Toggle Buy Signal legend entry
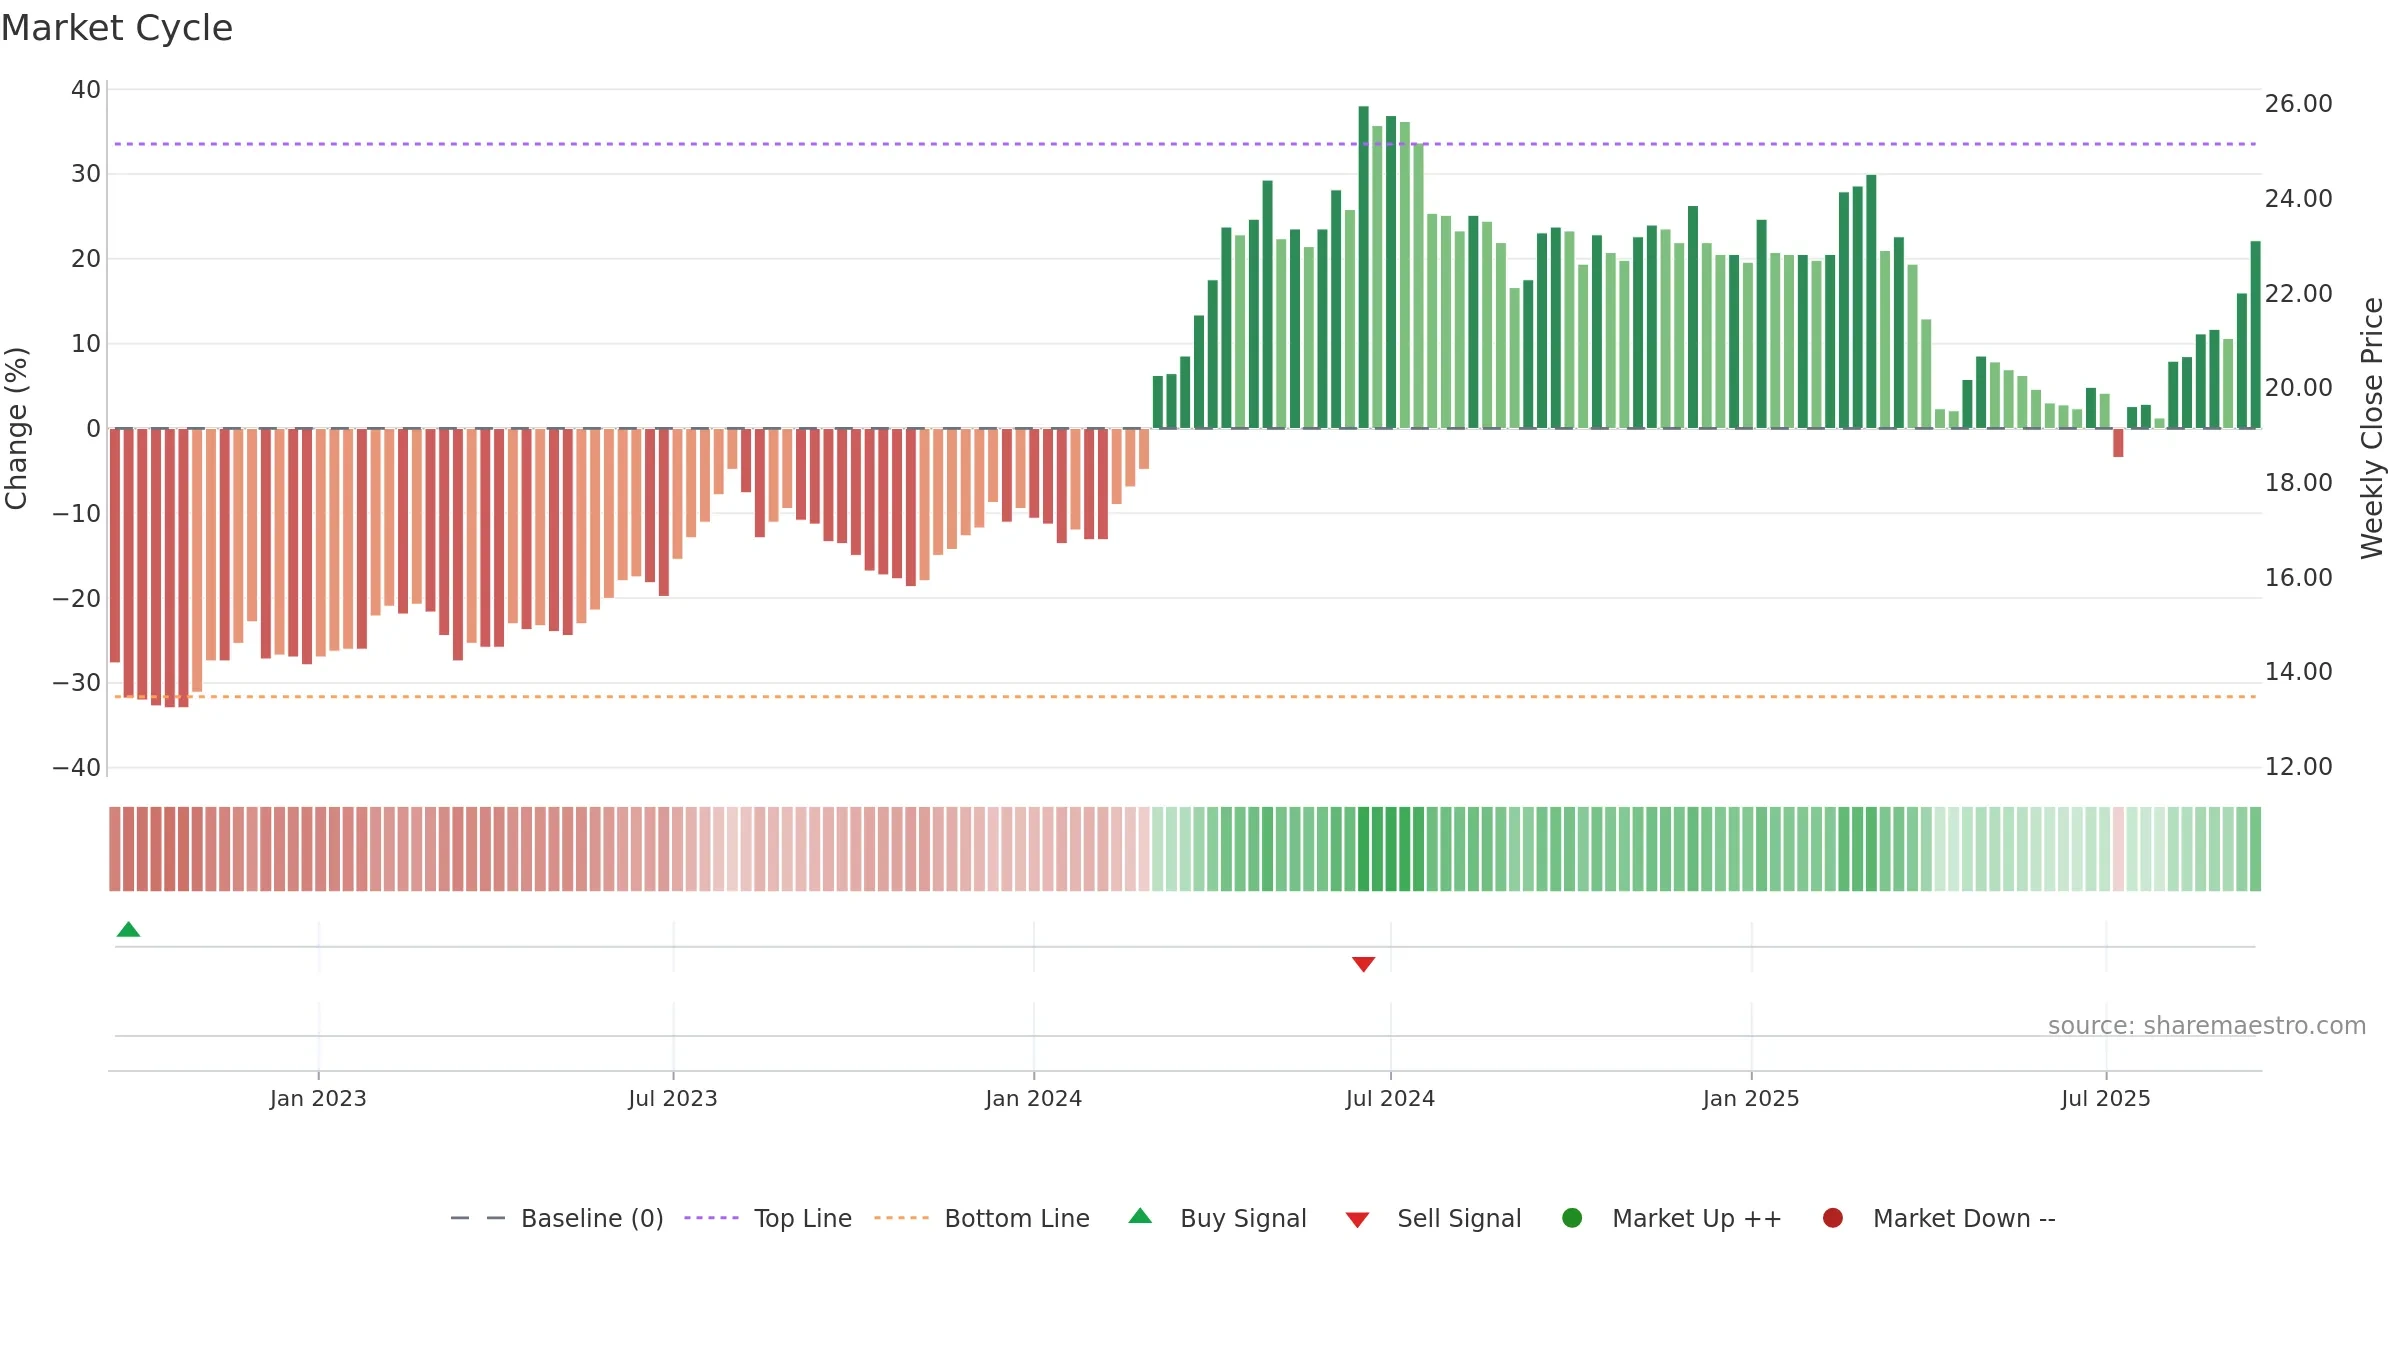 click(x=1217, y=1218)
